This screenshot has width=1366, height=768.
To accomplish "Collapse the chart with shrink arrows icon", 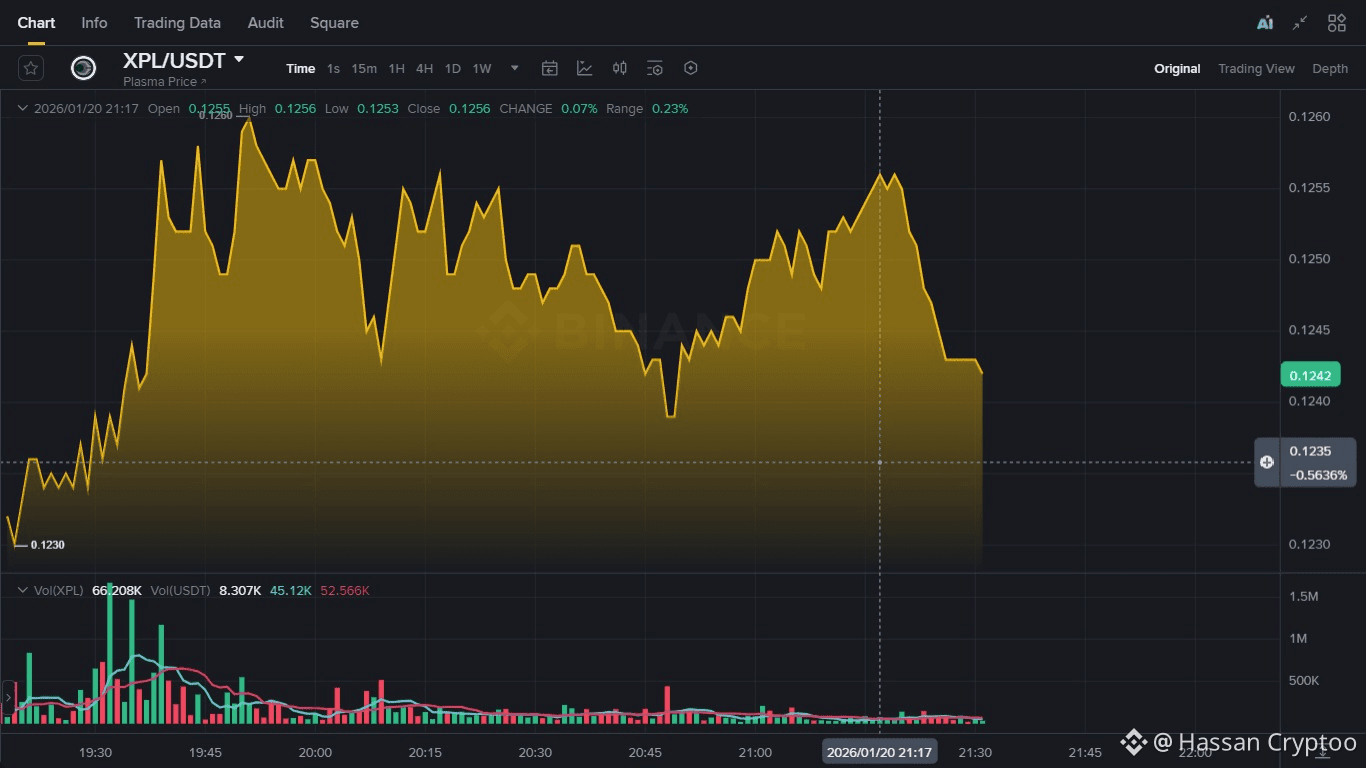I will [x=1300, y=22].
